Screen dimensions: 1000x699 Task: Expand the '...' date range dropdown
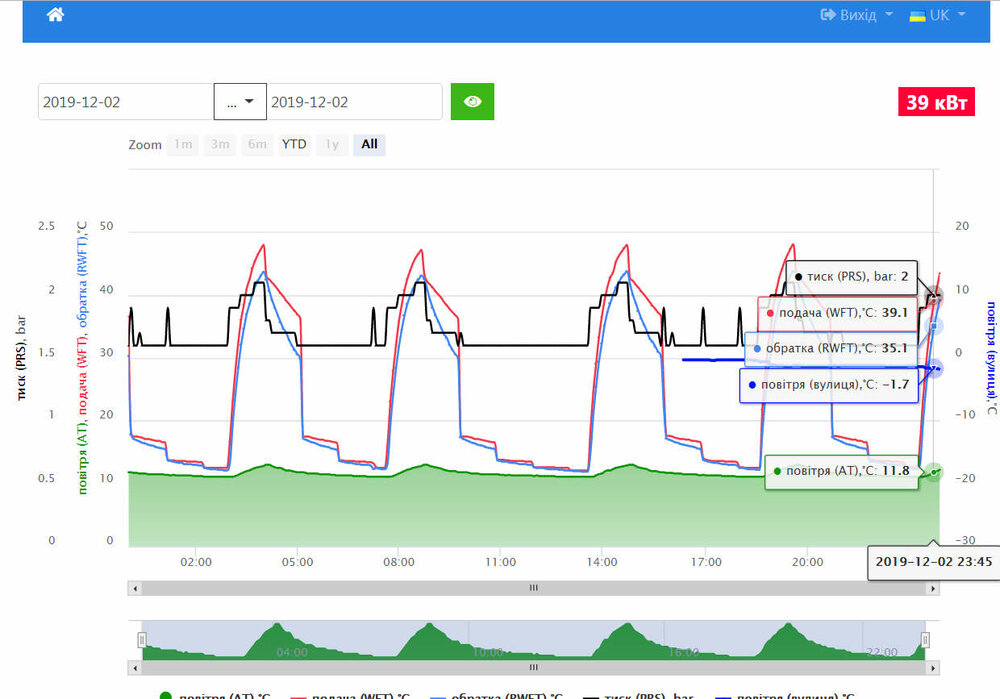pyautogui.click(x=240, y=102)
